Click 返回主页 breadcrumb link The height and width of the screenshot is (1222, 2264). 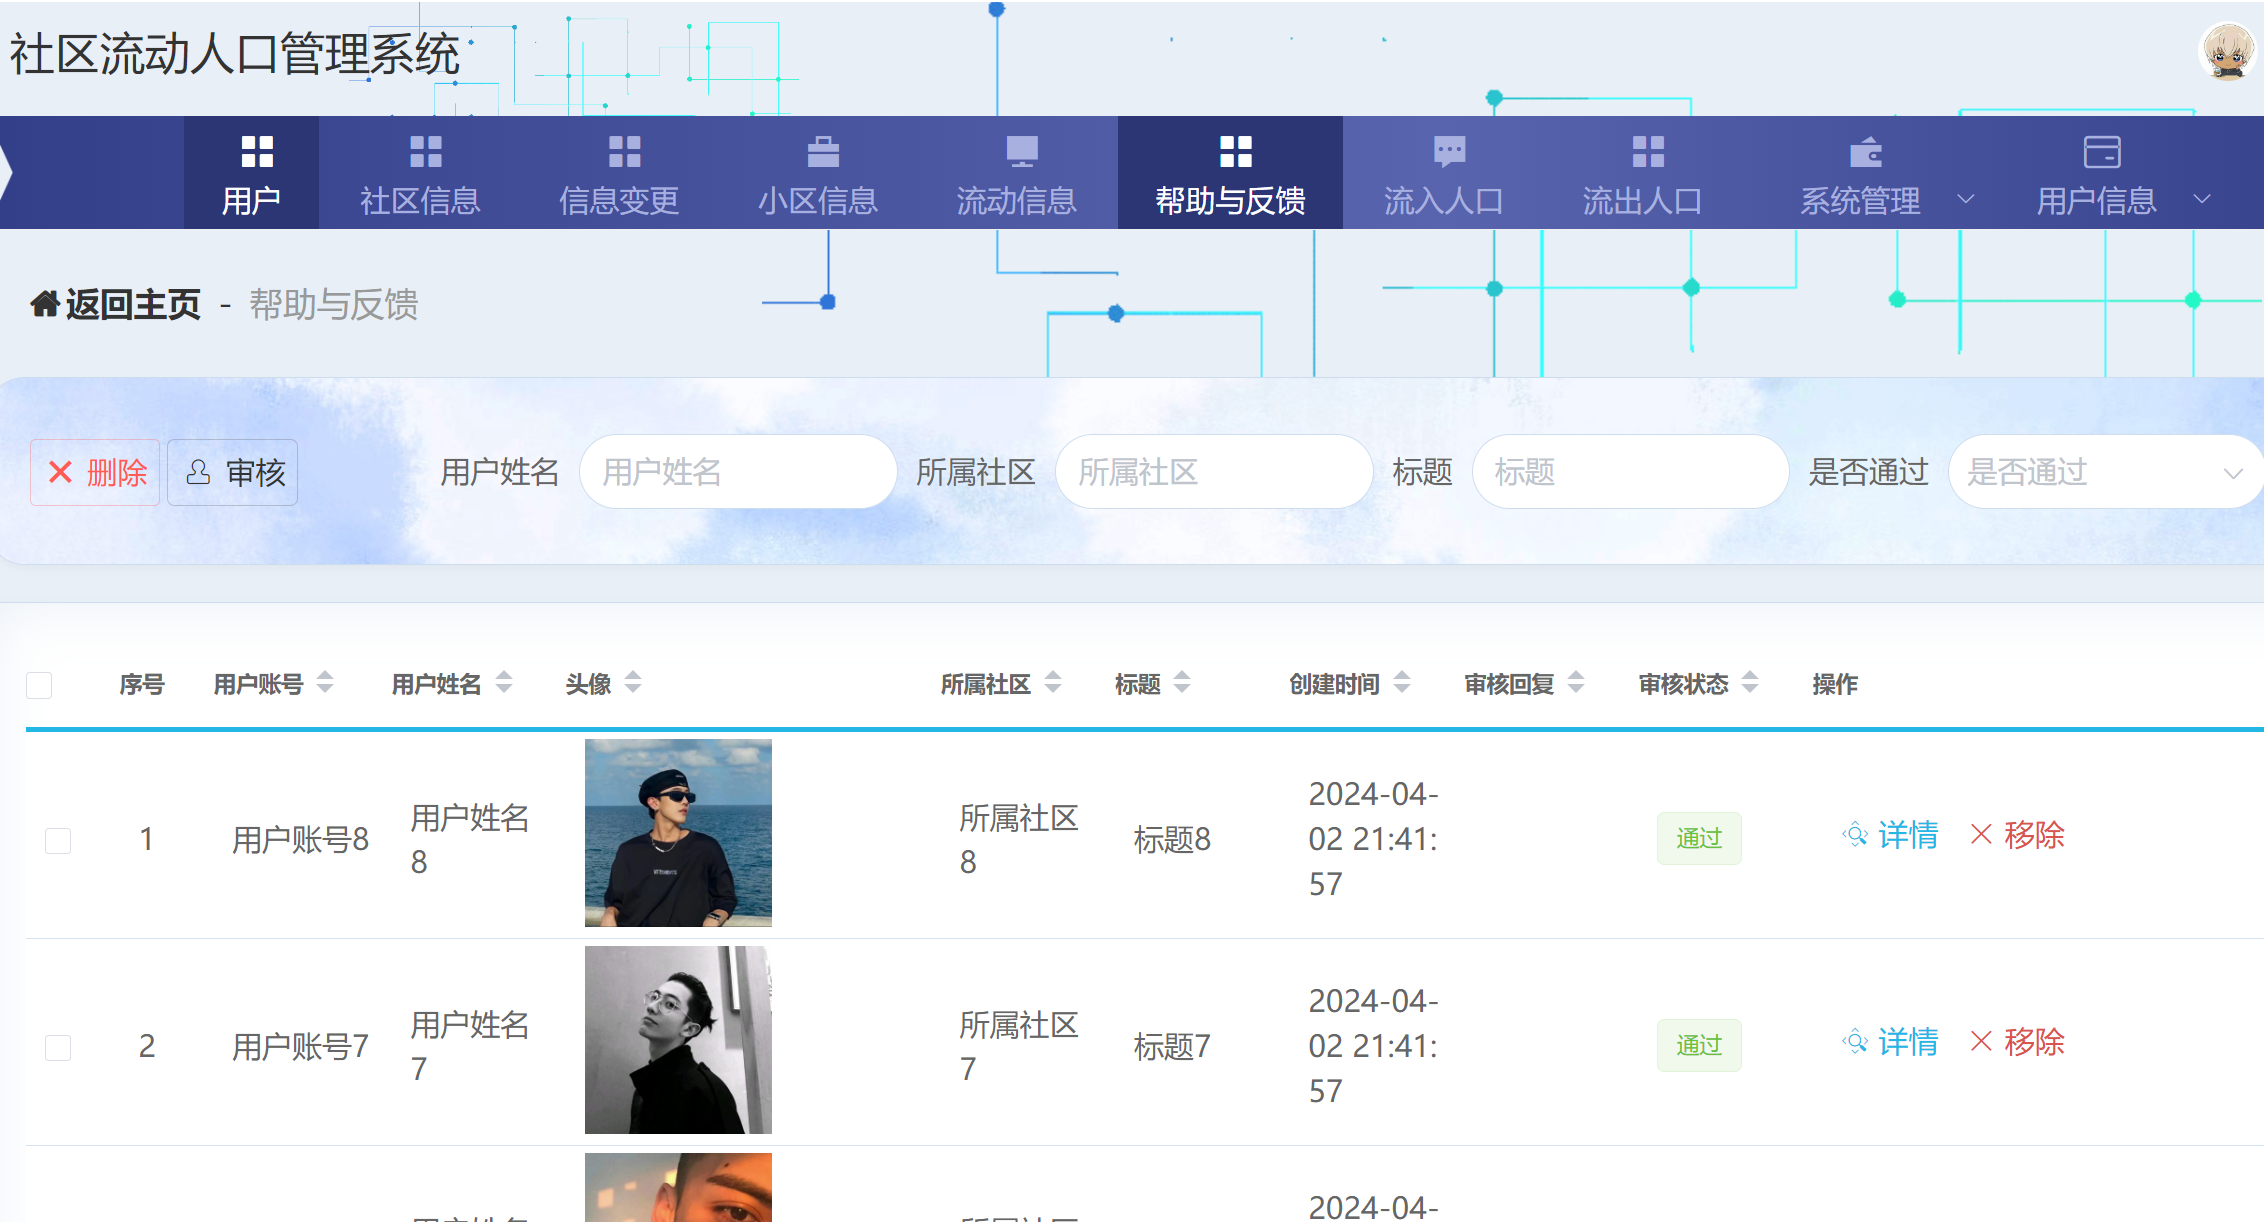coord(130,304)
